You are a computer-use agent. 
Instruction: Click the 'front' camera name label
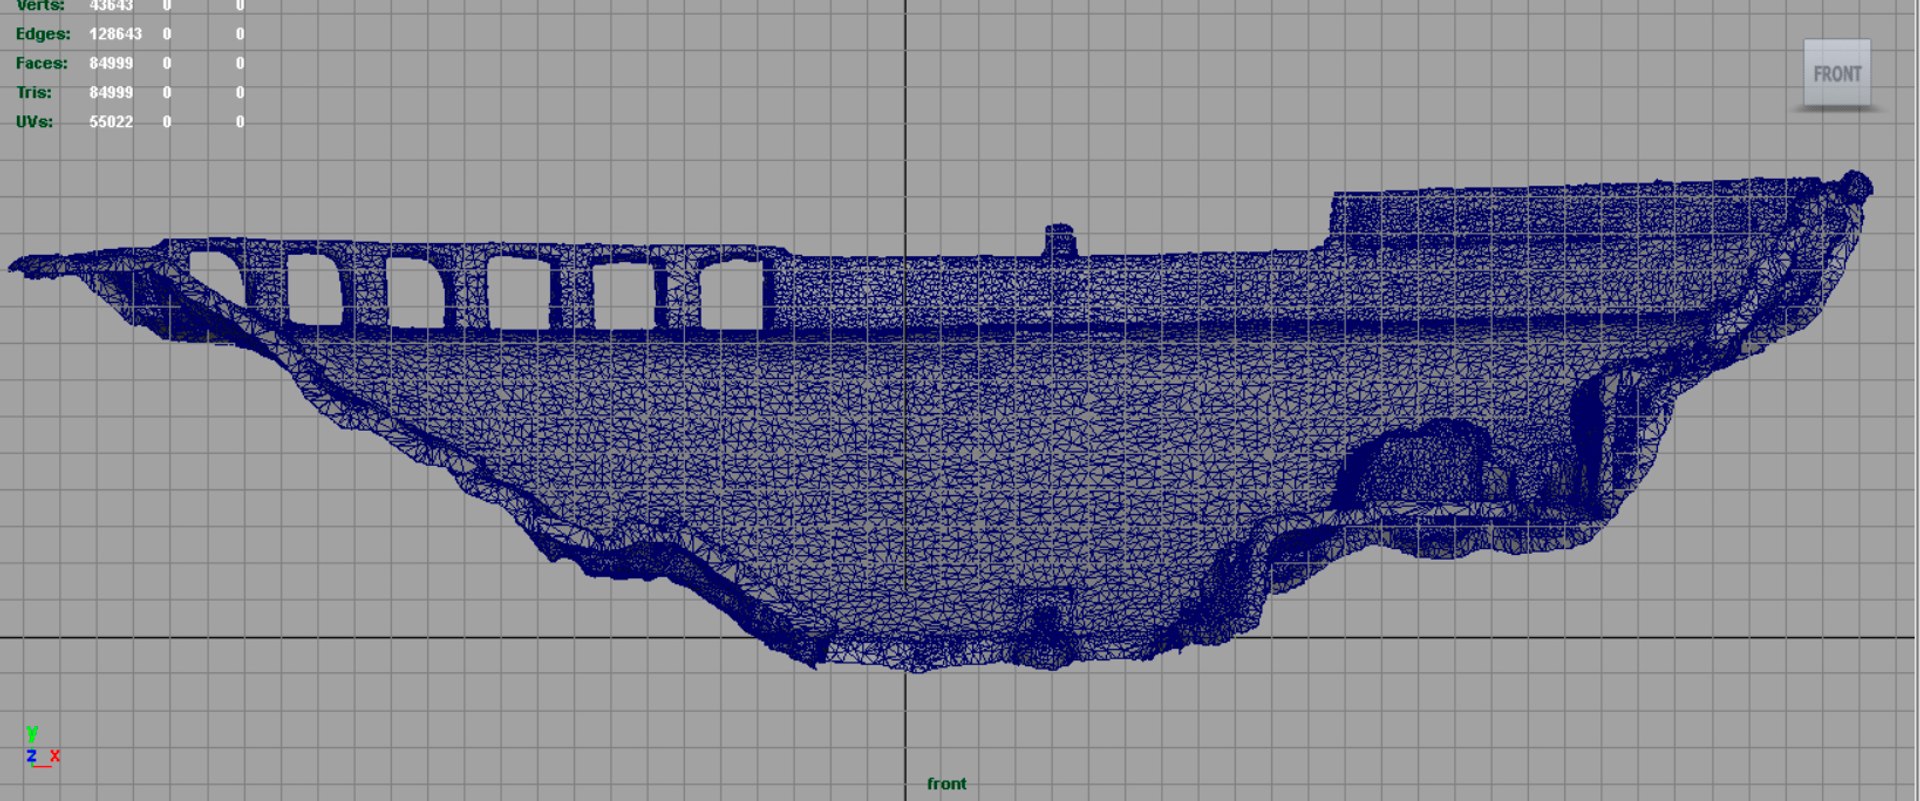click(x=946, y=784)
